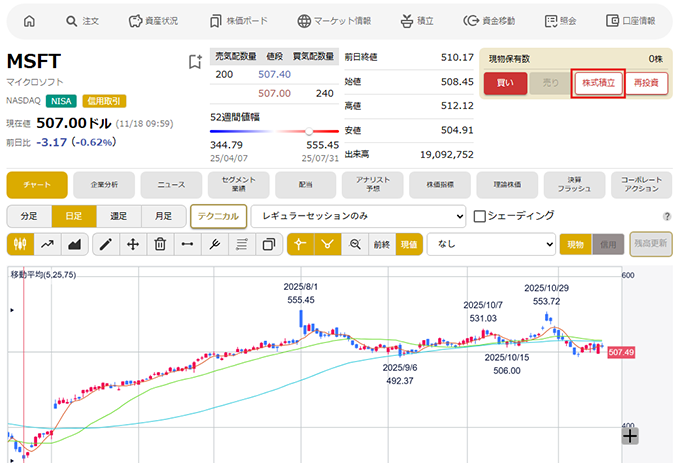The image size is (680, 463).
Task: Click the 信用取引 badge
Action: click(104, 101)
